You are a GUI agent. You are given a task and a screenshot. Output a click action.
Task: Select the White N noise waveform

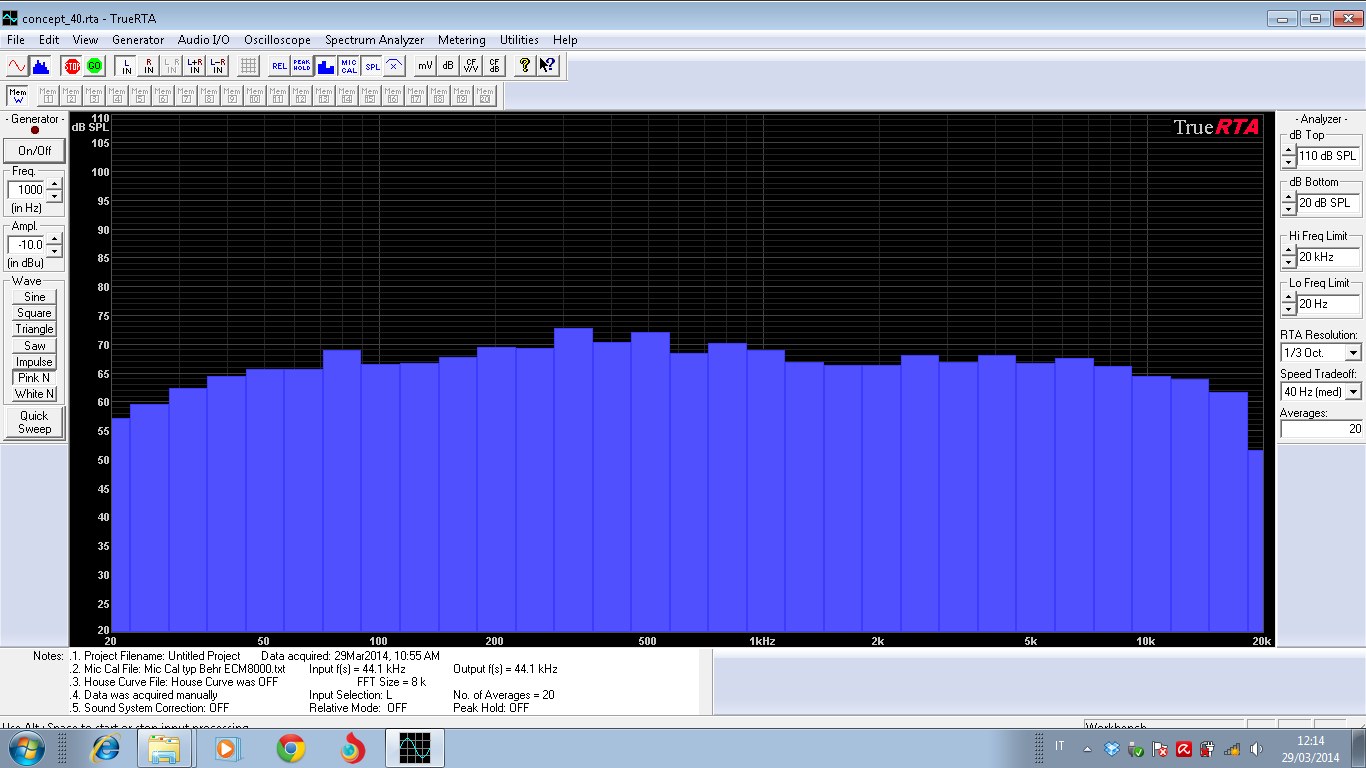(x=34, y=394)
